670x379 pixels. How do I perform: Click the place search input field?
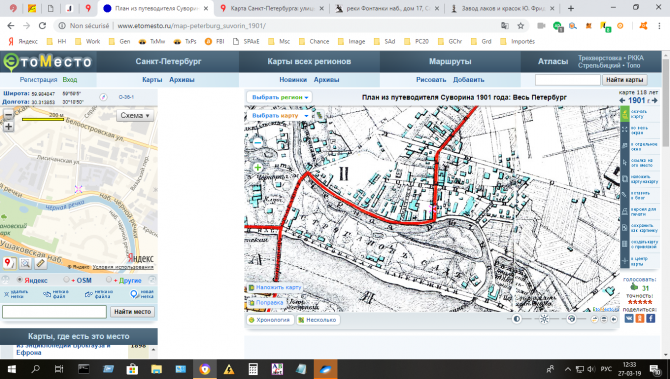(x=54, y=311)
